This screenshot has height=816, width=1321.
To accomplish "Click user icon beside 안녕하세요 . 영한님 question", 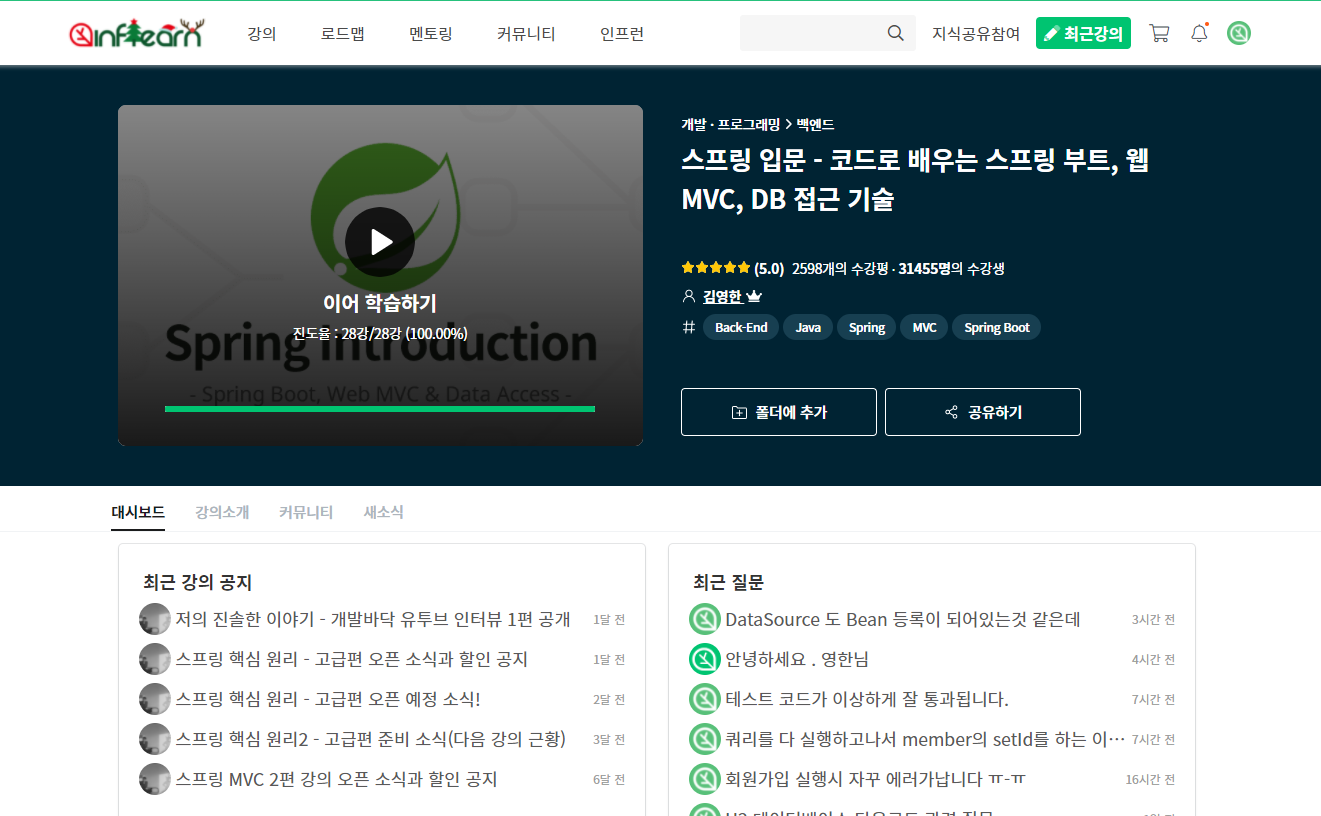I will pos(705,659).
